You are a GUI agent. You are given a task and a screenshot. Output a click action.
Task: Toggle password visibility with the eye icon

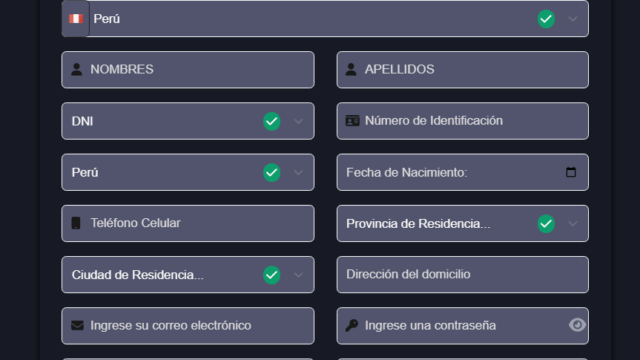577,325
